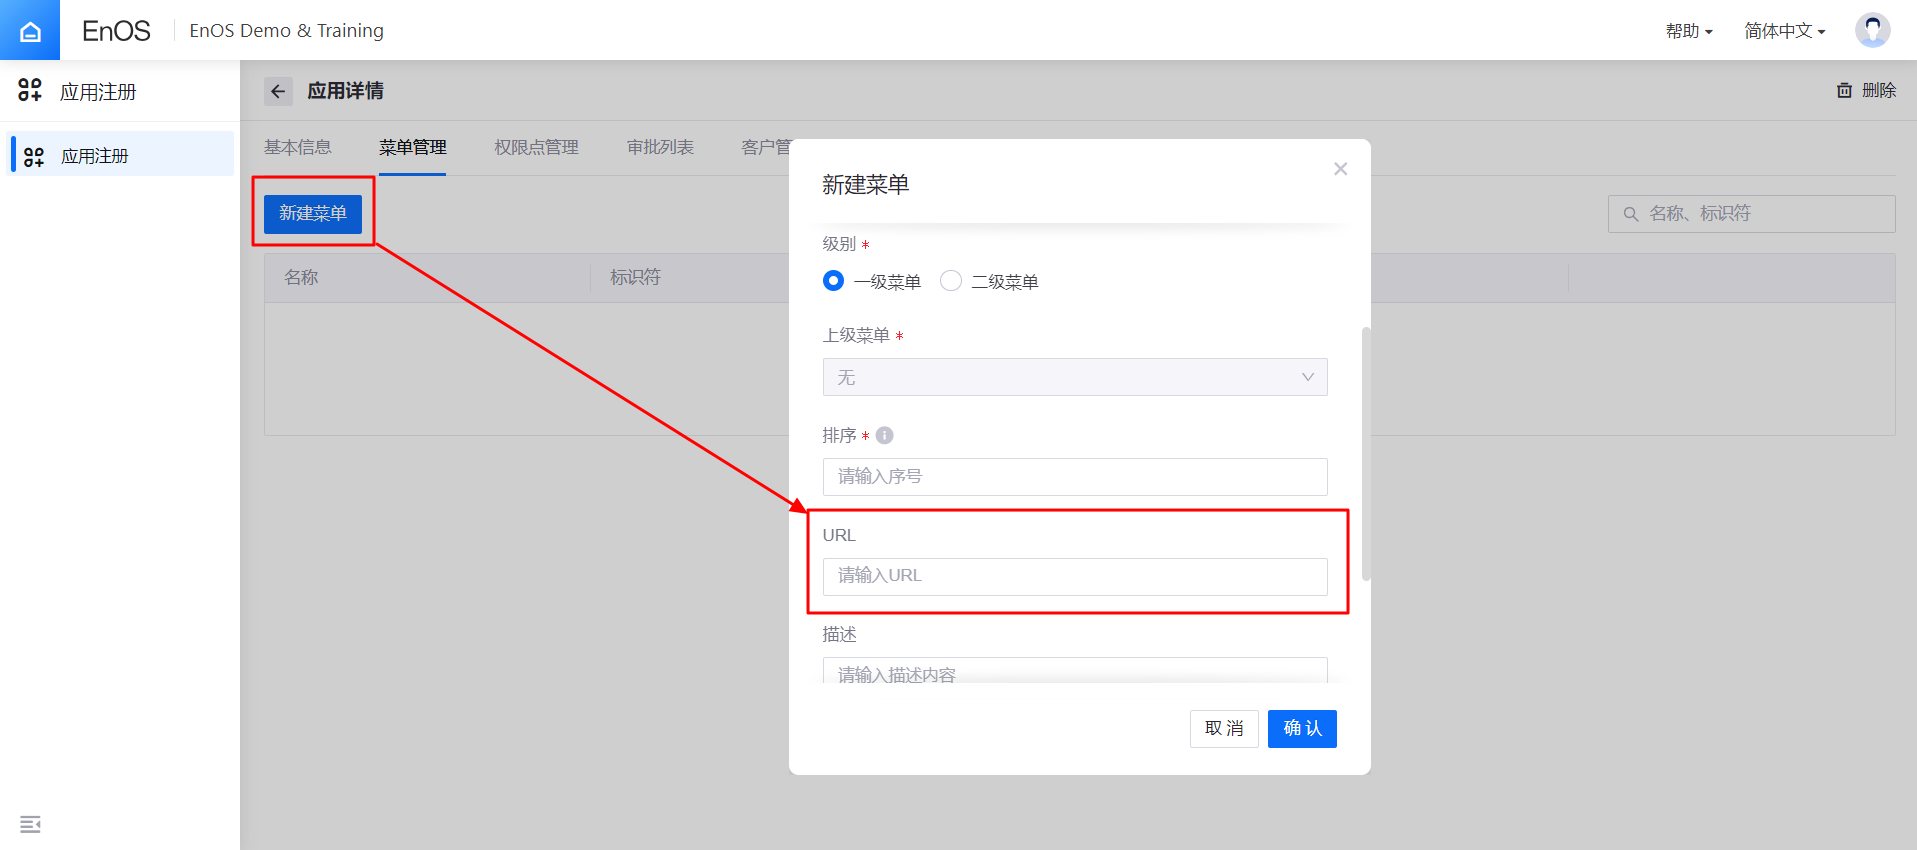
Task: Click the 删除 trash icon
Action: [1844, 91]
